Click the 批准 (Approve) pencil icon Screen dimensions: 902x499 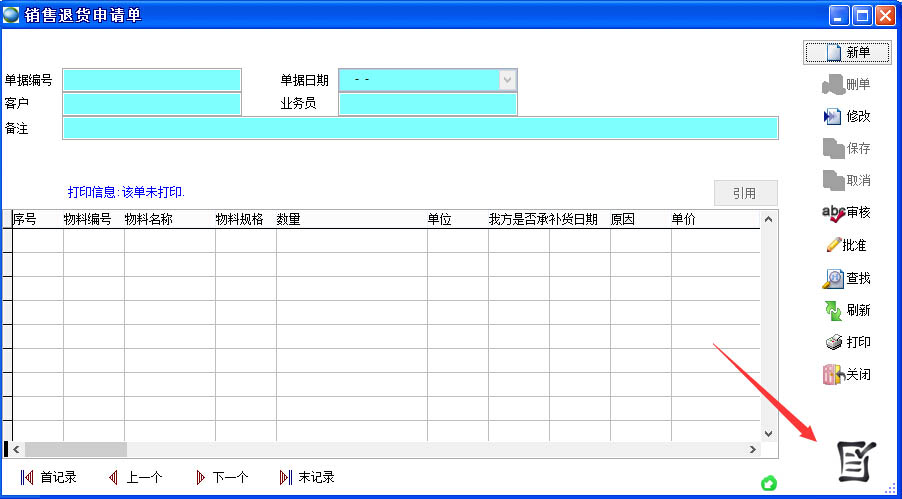[846, 245]
